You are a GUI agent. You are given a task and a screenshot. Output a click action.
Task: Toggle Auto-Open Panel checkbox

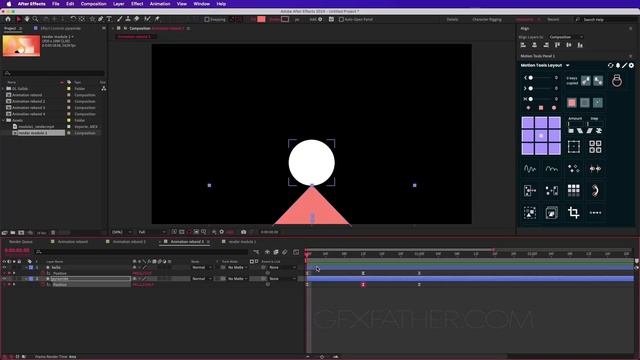[x=341, y=19]
